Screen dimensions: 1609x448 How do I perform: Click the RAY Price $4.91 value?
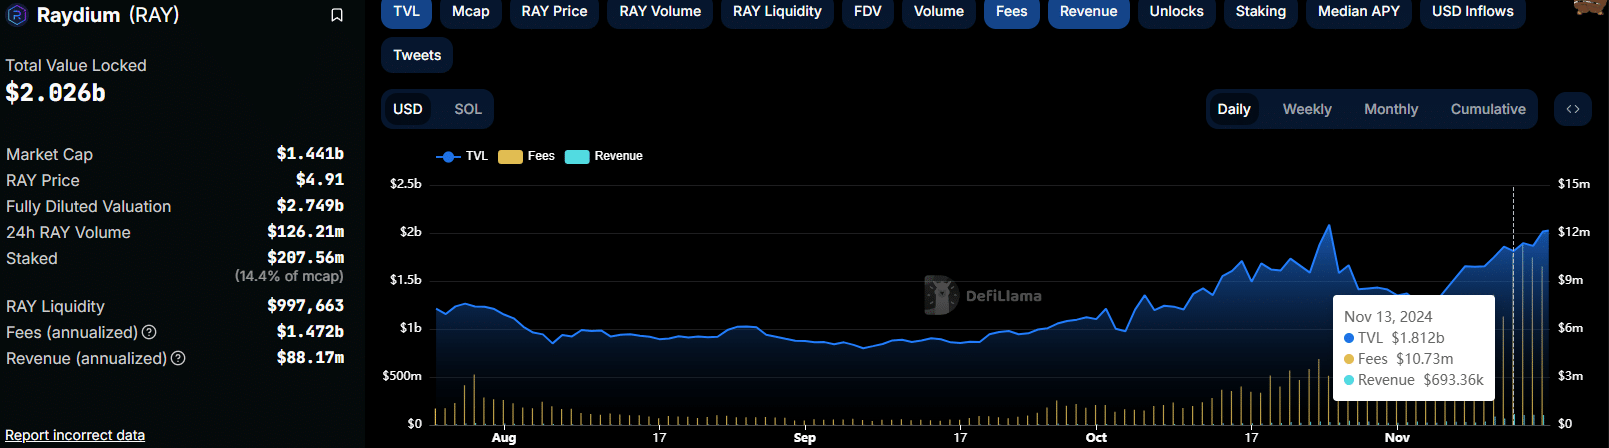(x=320, y=179)
